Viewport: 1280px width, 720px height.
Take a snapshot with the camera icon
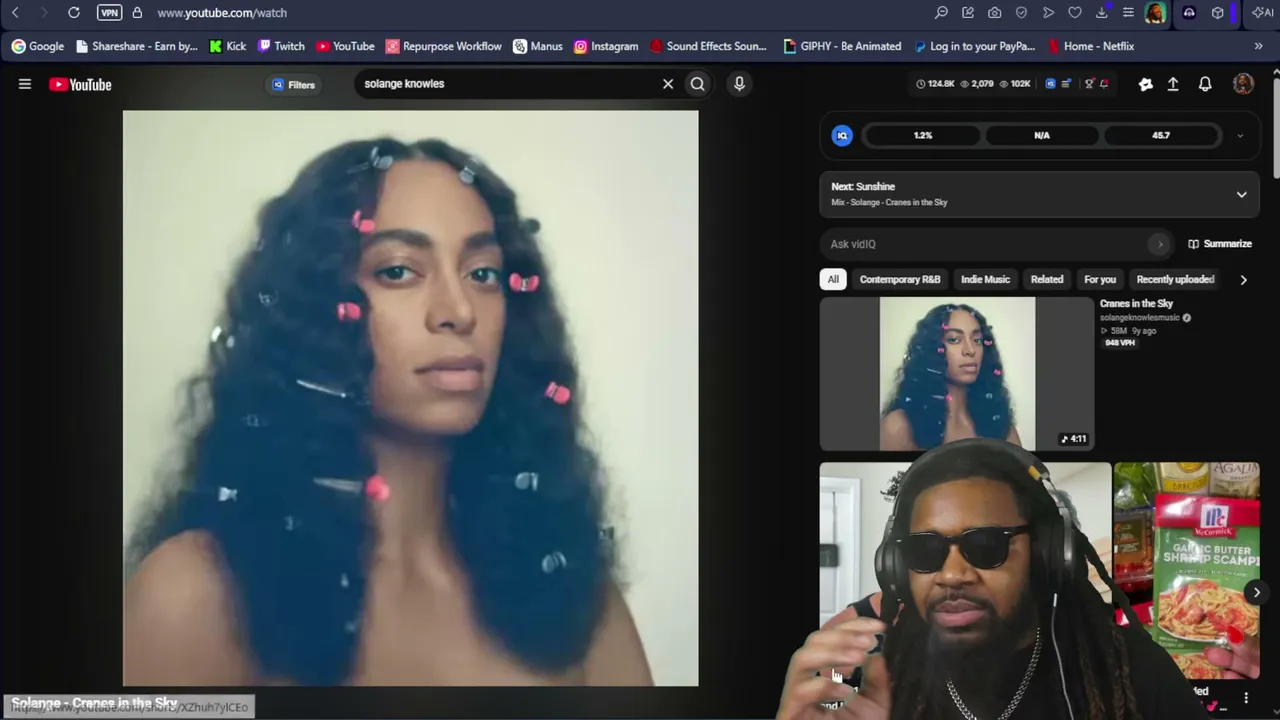point(994,13)
